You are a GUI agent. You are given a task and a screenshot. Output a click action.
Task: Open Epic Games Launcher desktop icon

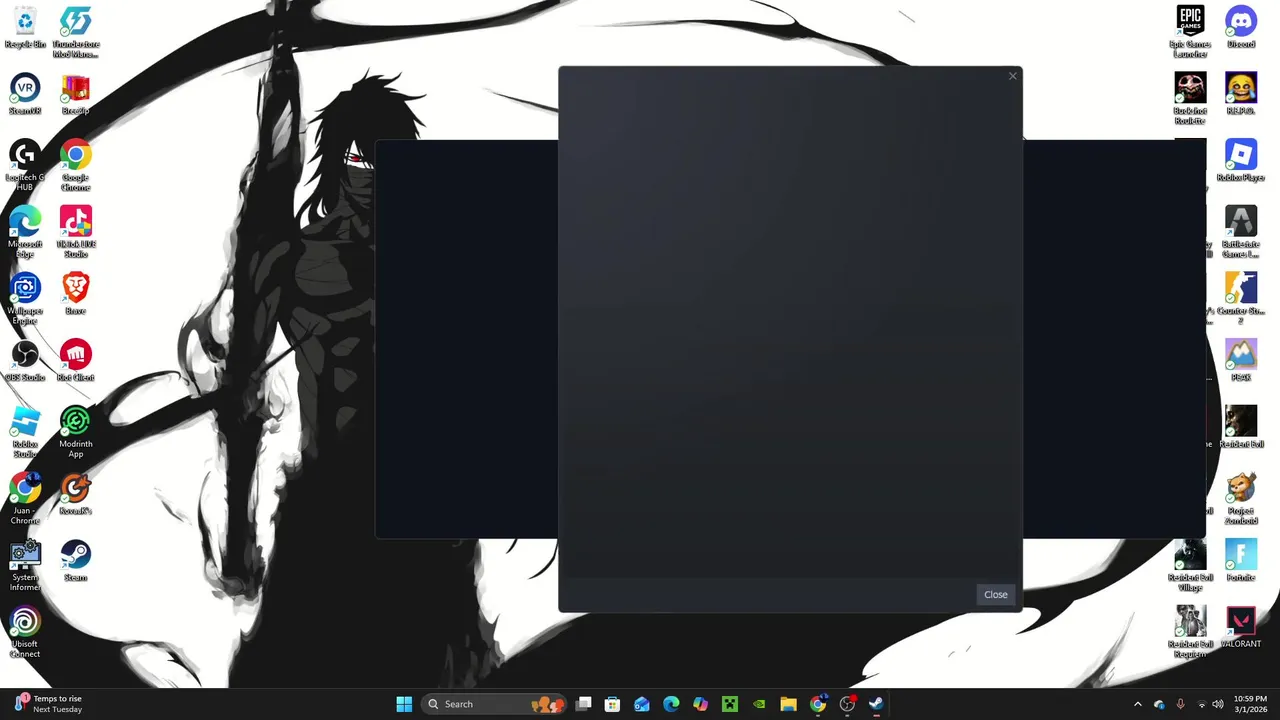(x=1190, y=32)
